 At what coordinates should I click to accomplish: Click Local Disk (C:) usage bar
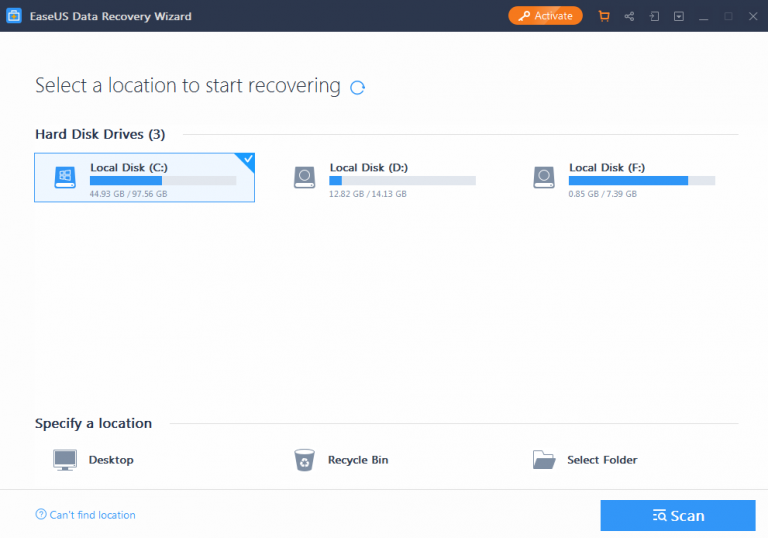pos(162,181)
